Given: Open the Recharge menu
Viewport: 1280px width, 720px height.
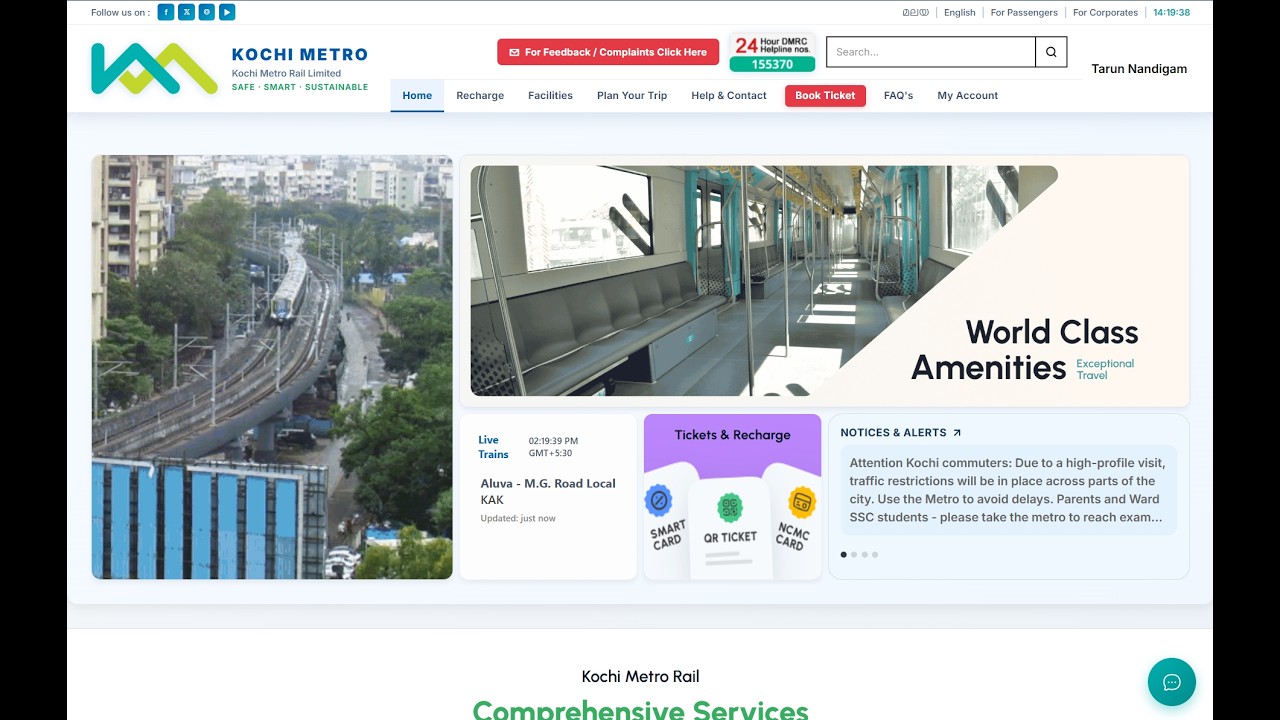Looking at the screenshot, I should (480, 96).
